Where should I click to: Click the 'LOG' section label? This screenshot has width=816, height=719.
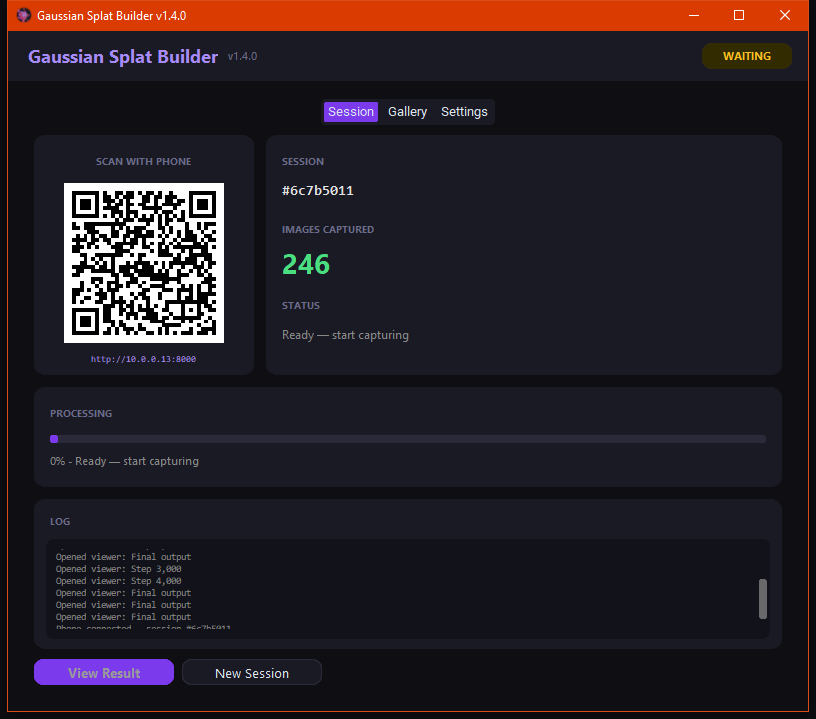point(60,521)
